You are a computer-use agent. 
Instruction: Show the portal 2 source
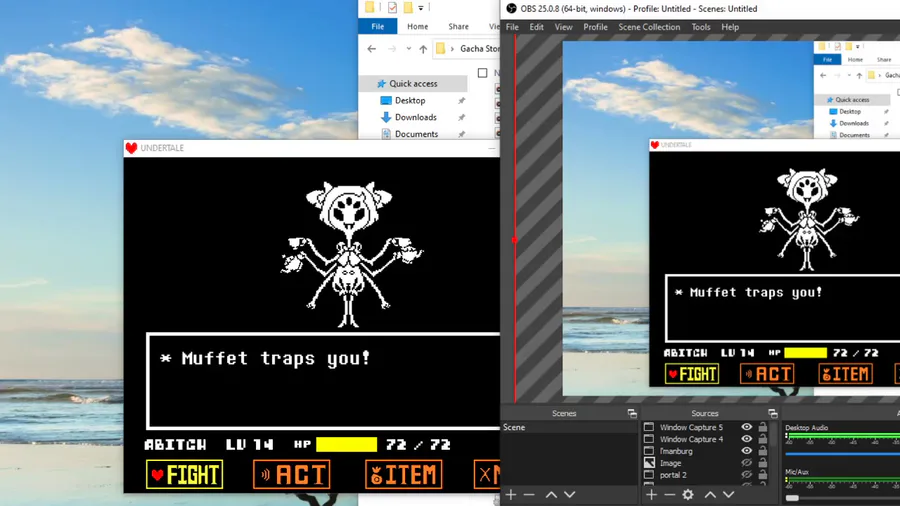click(746, 475)
